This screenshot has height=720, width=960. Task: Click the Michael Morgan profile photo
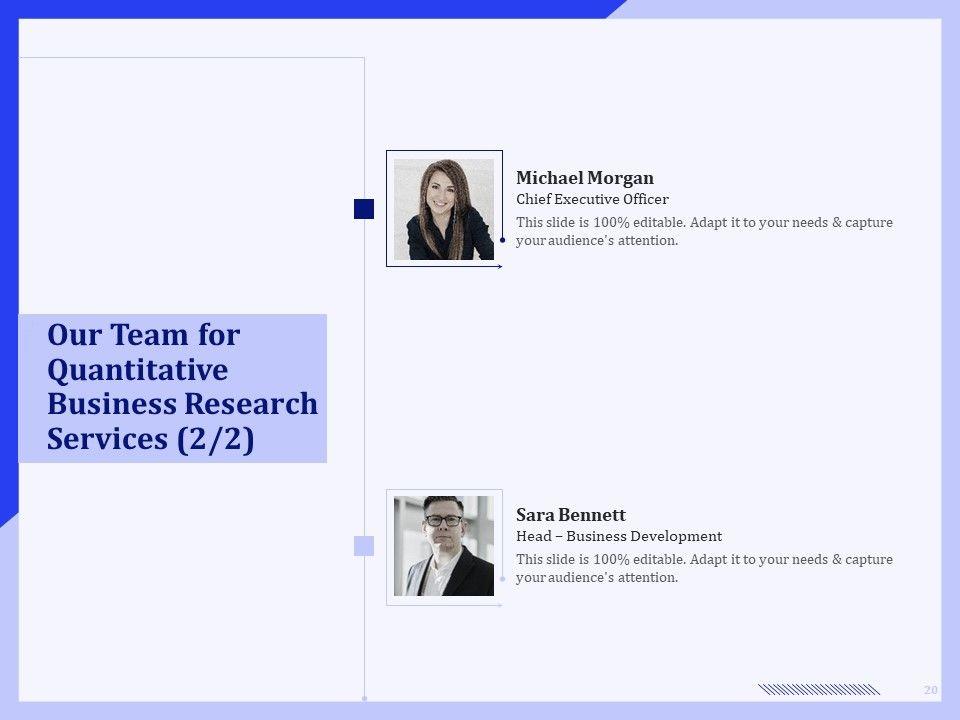[444, 209]
